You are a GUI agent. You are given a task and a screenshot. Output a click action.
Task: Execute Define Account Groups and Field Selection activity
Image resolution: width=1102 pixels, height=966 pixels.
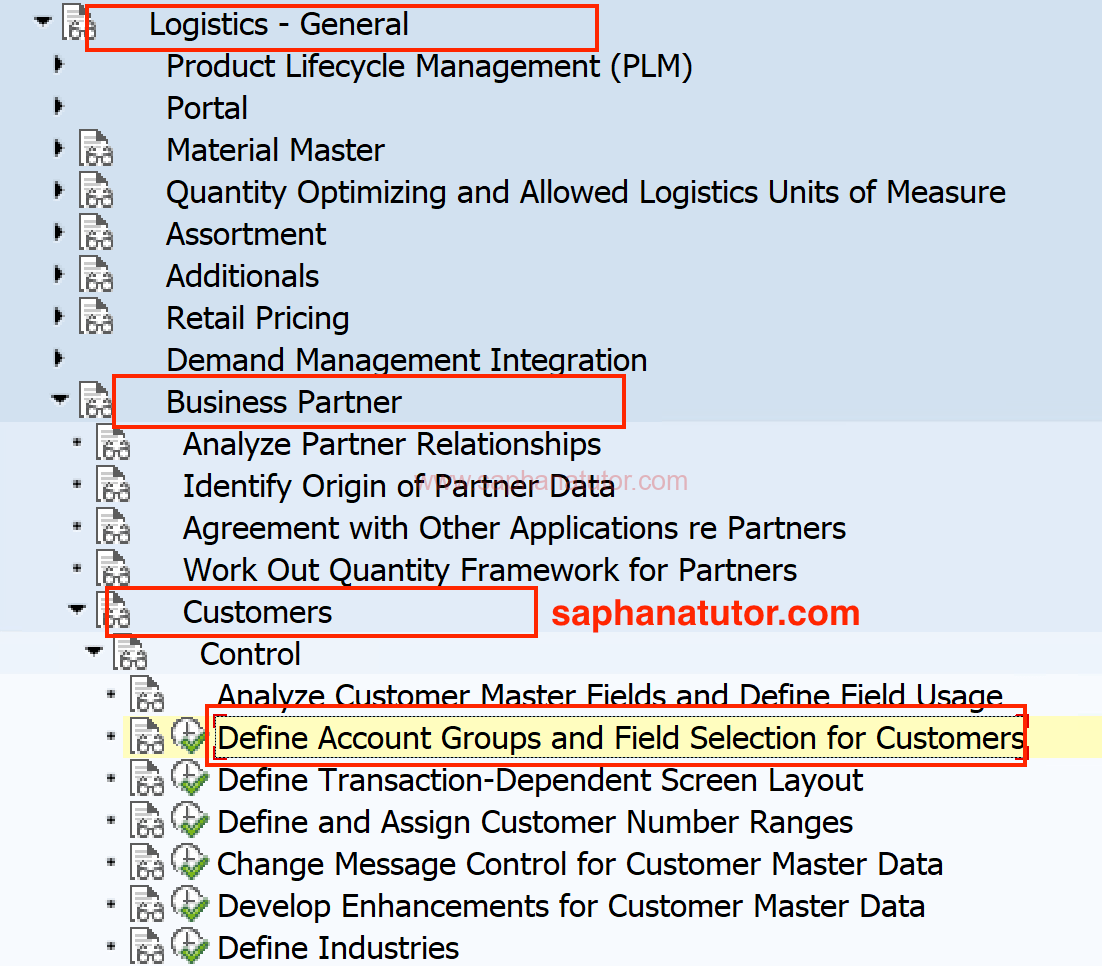190,736
